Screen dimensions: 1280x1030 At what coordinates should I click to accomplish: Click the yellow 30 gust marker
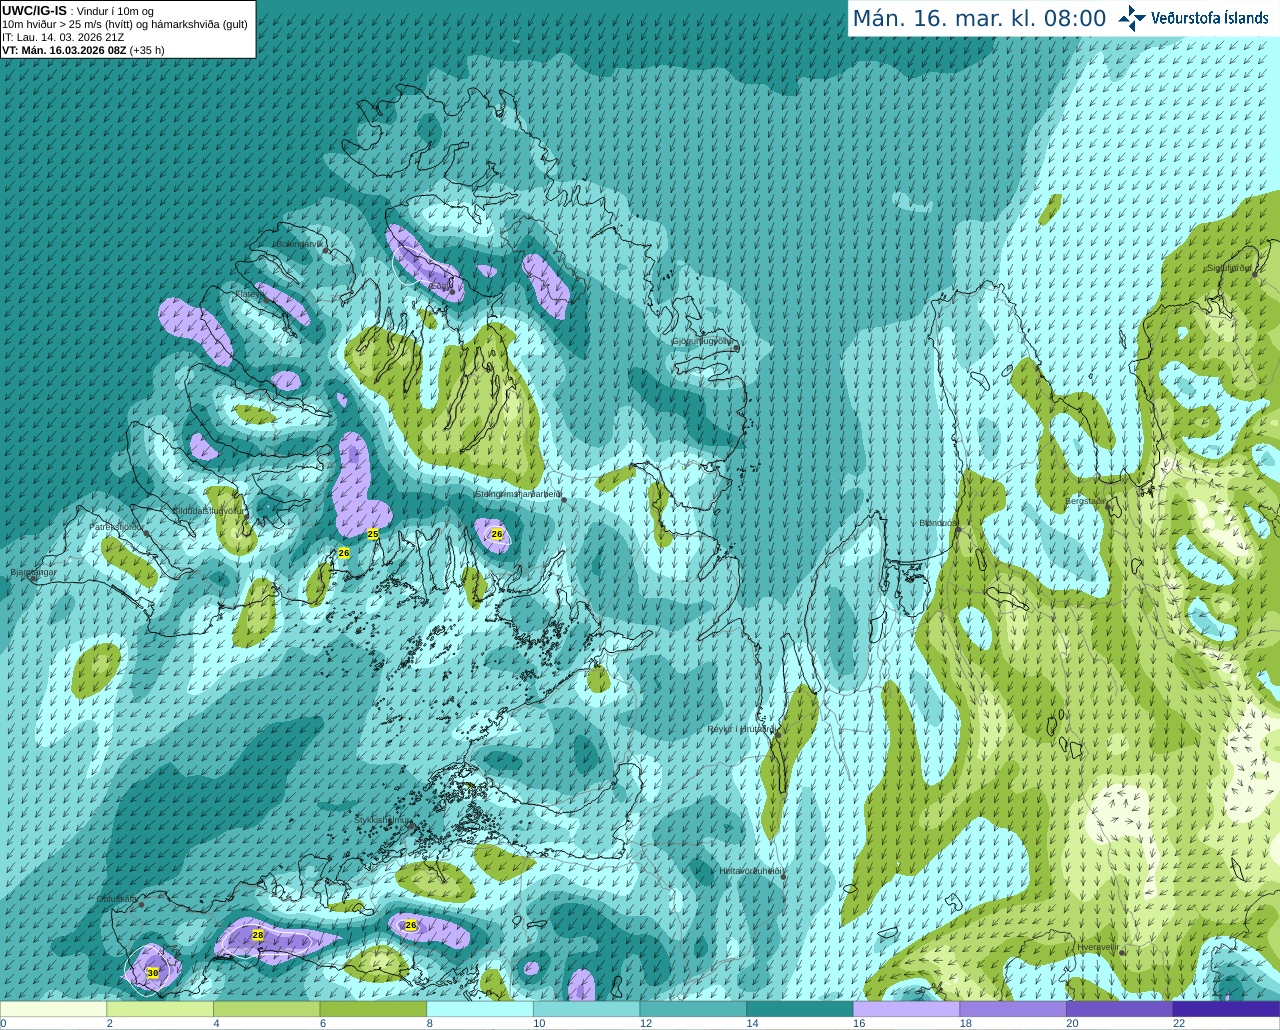[153, 972]
